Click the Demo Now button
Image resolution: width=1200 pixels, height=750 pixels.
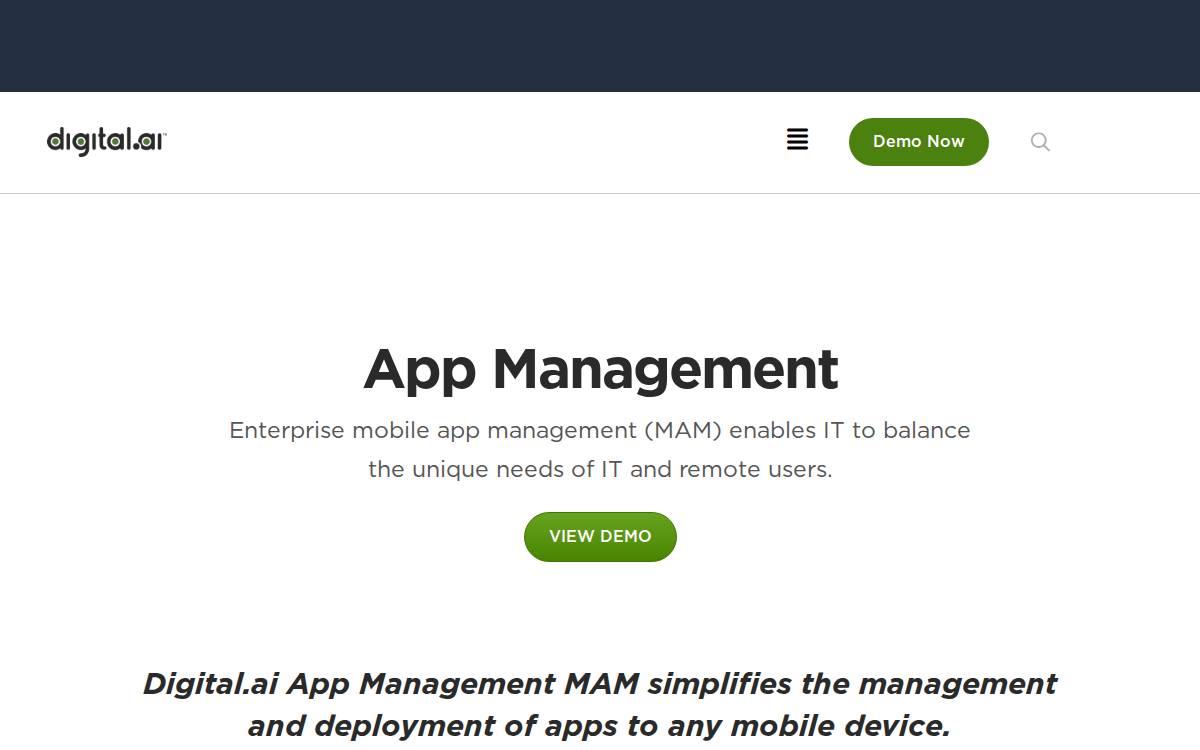click(x=918, y=142)
